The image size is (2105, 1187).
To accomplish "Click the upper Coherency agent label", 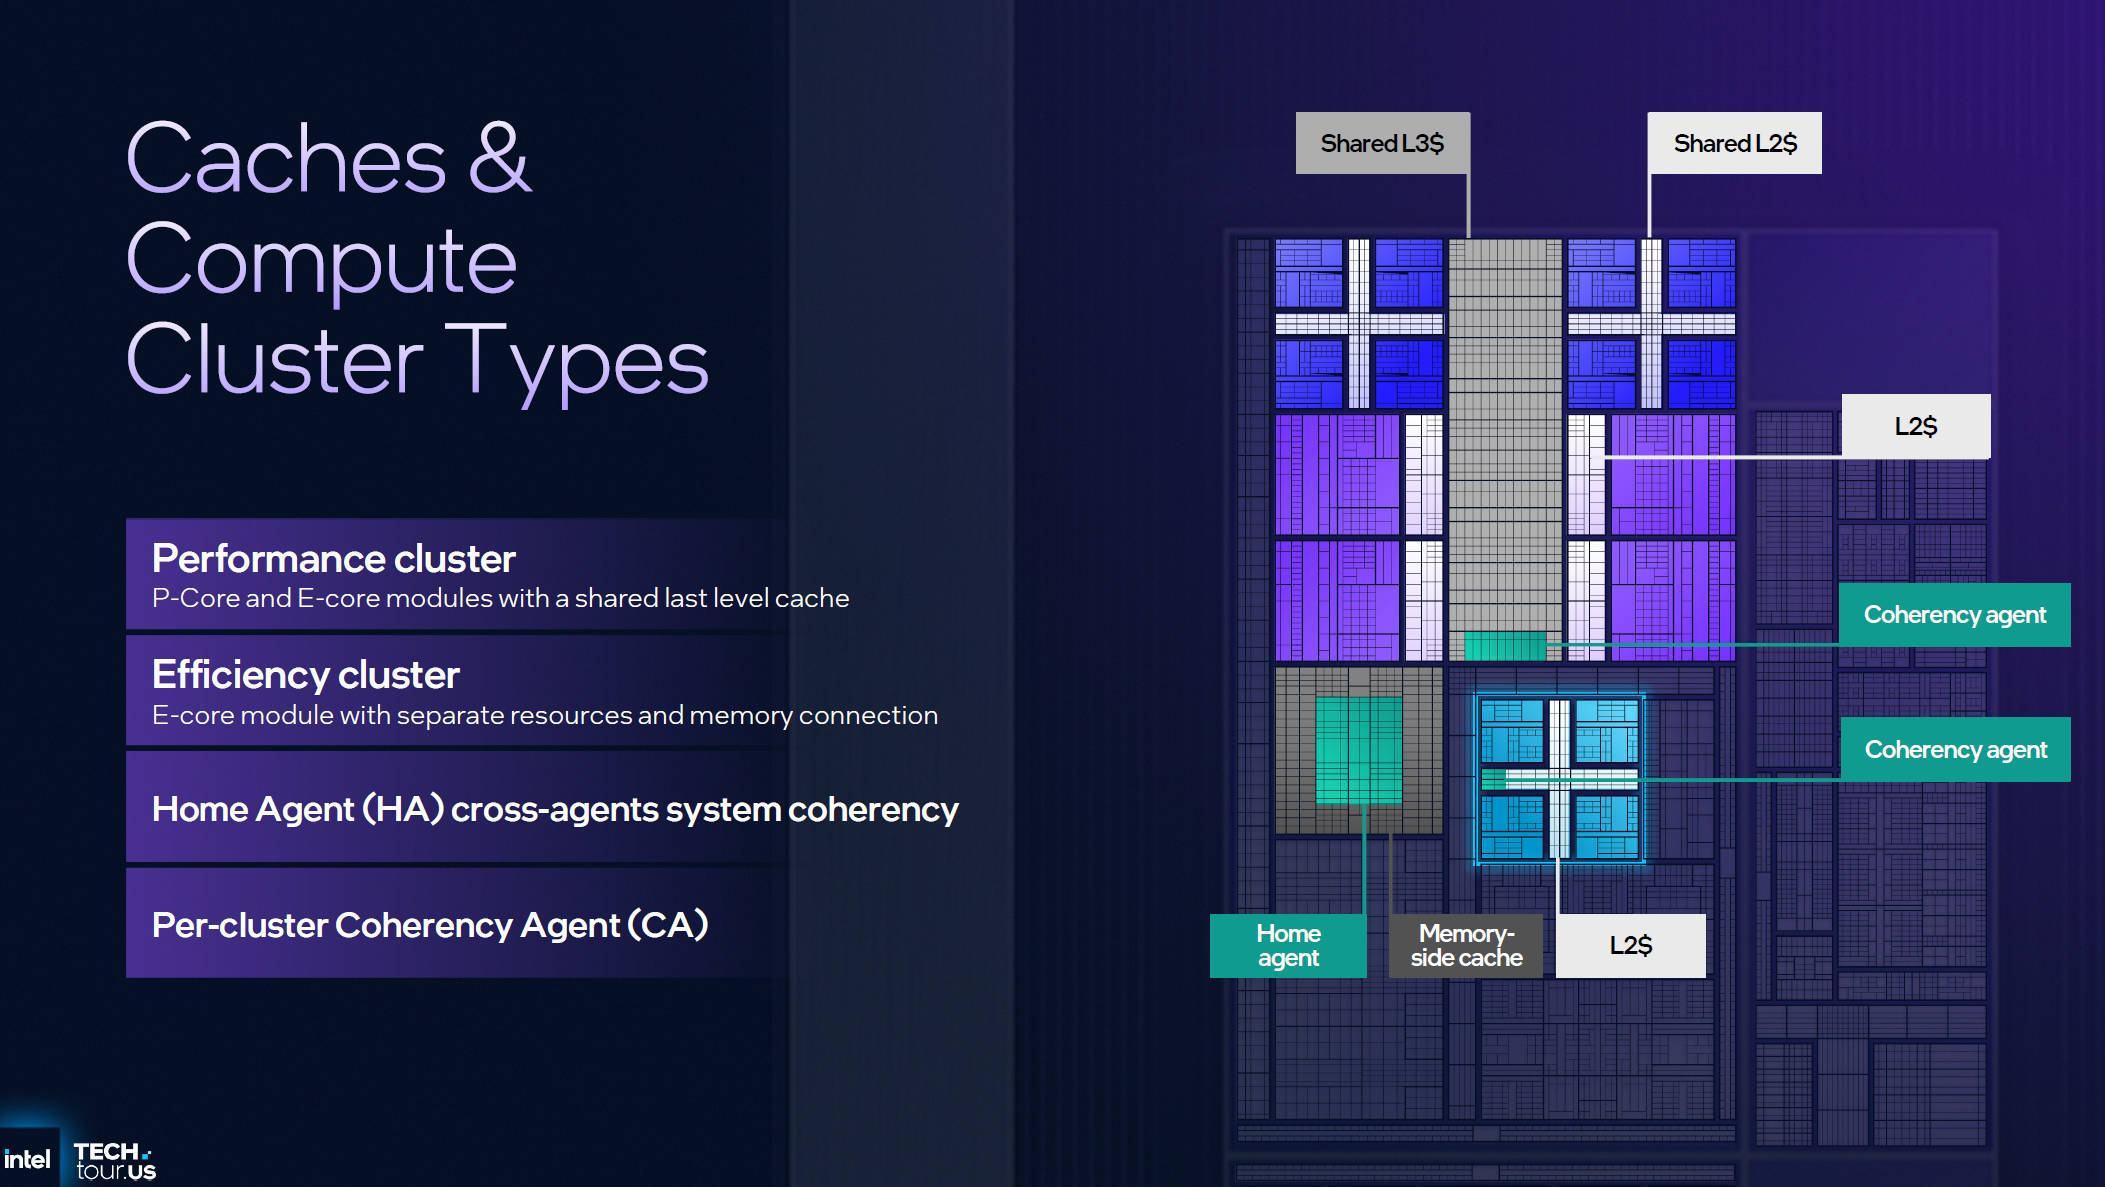I will tap(1954, 615).
